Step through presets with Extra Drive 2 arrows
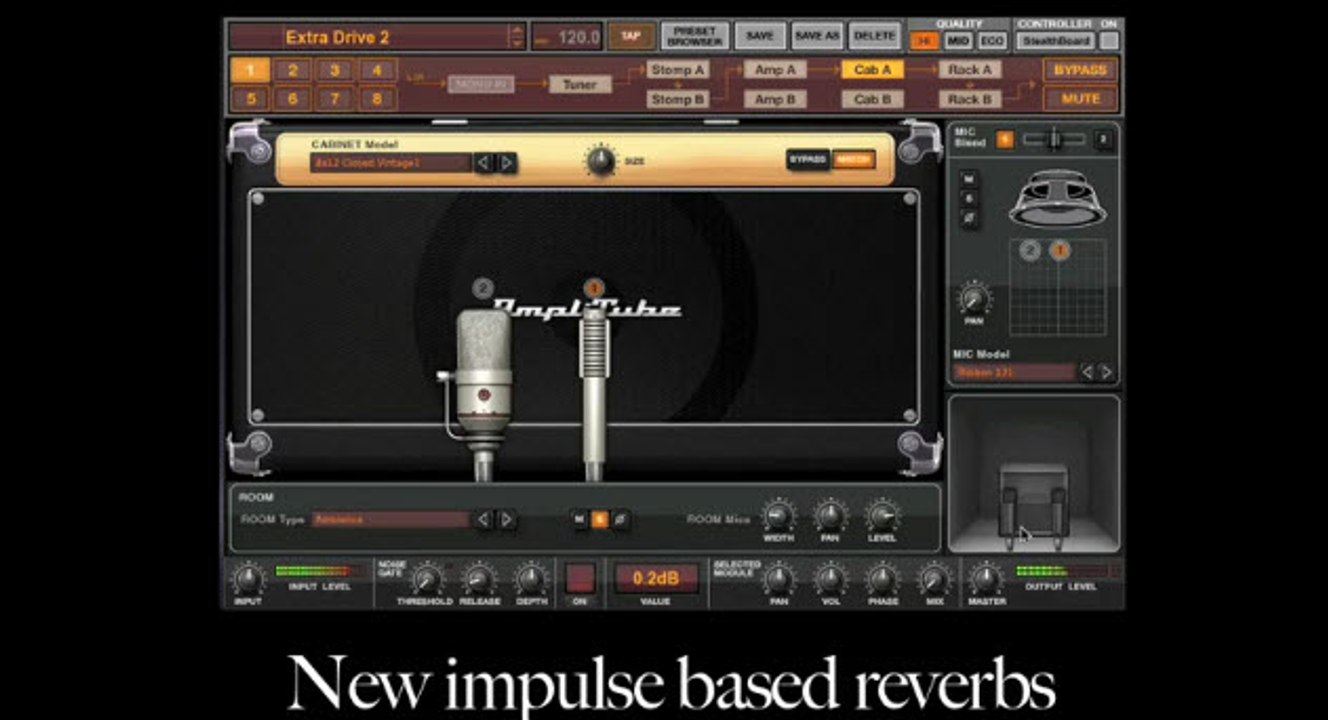The image size is (1328, 720). click(x=516, y=37)
